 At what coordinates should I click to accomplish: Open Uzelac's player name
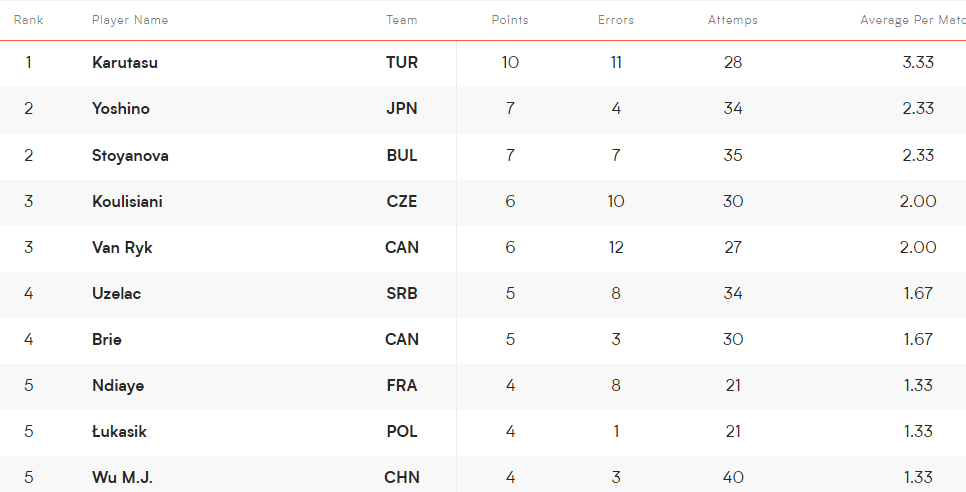point(116,294)
